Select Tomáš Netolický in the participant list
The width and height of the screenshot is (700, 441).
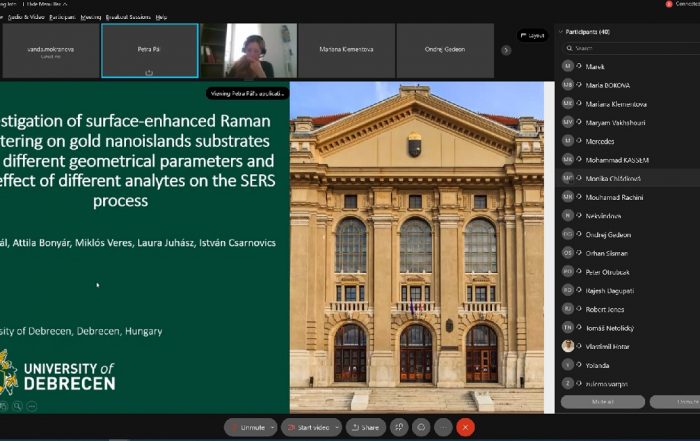627,328
